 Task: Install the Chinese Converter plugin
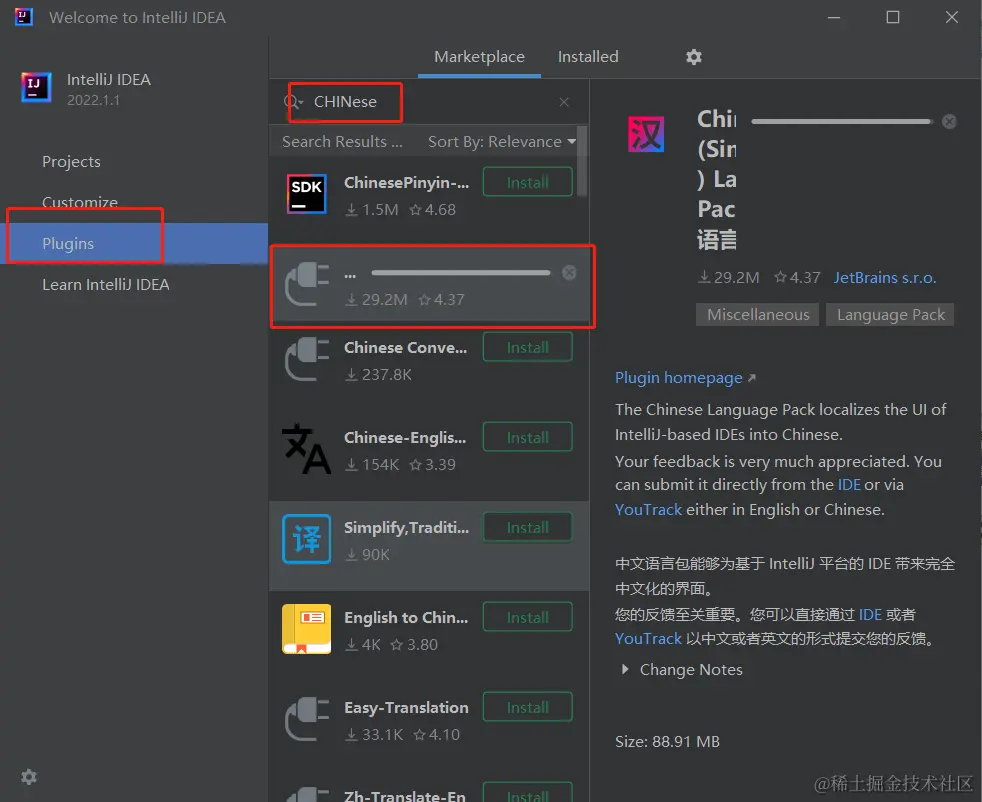(527, 347)
